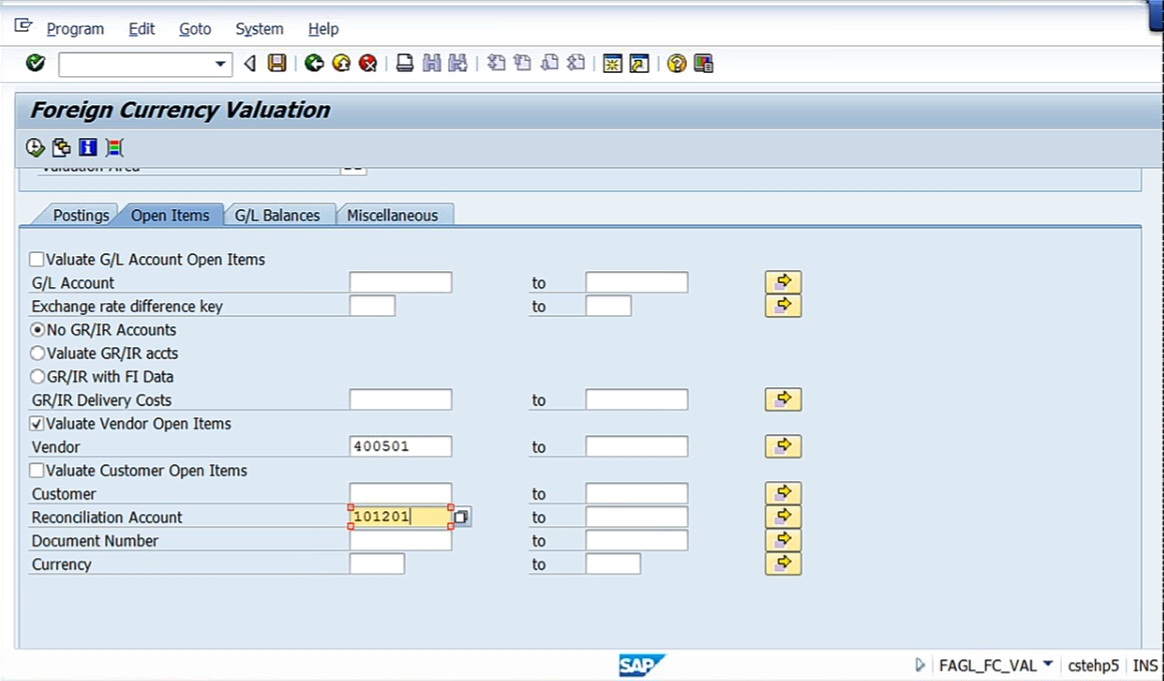
Task: Select the Open Items tab
Action: click(170, 215)
